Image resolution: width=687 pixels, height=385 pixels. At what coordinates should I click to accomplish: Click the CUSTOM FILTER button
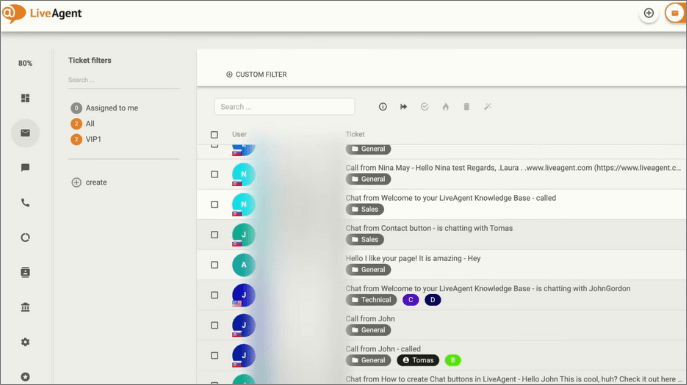point(256,74)
